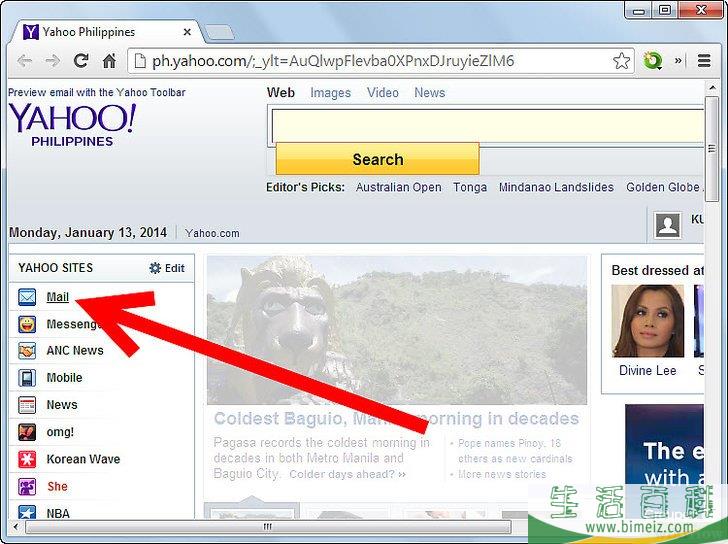Select the Web search tab
The width and height of the screenshot is (728, 544).
[x=280, y=93]
